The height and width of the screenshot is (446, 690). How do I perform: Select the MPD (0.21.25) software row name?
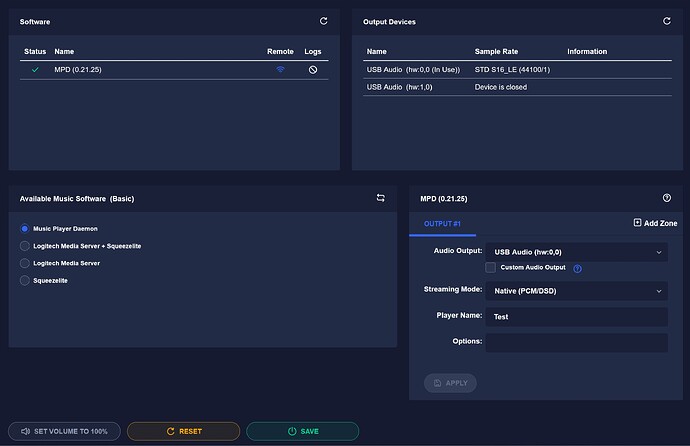[78, 69]
